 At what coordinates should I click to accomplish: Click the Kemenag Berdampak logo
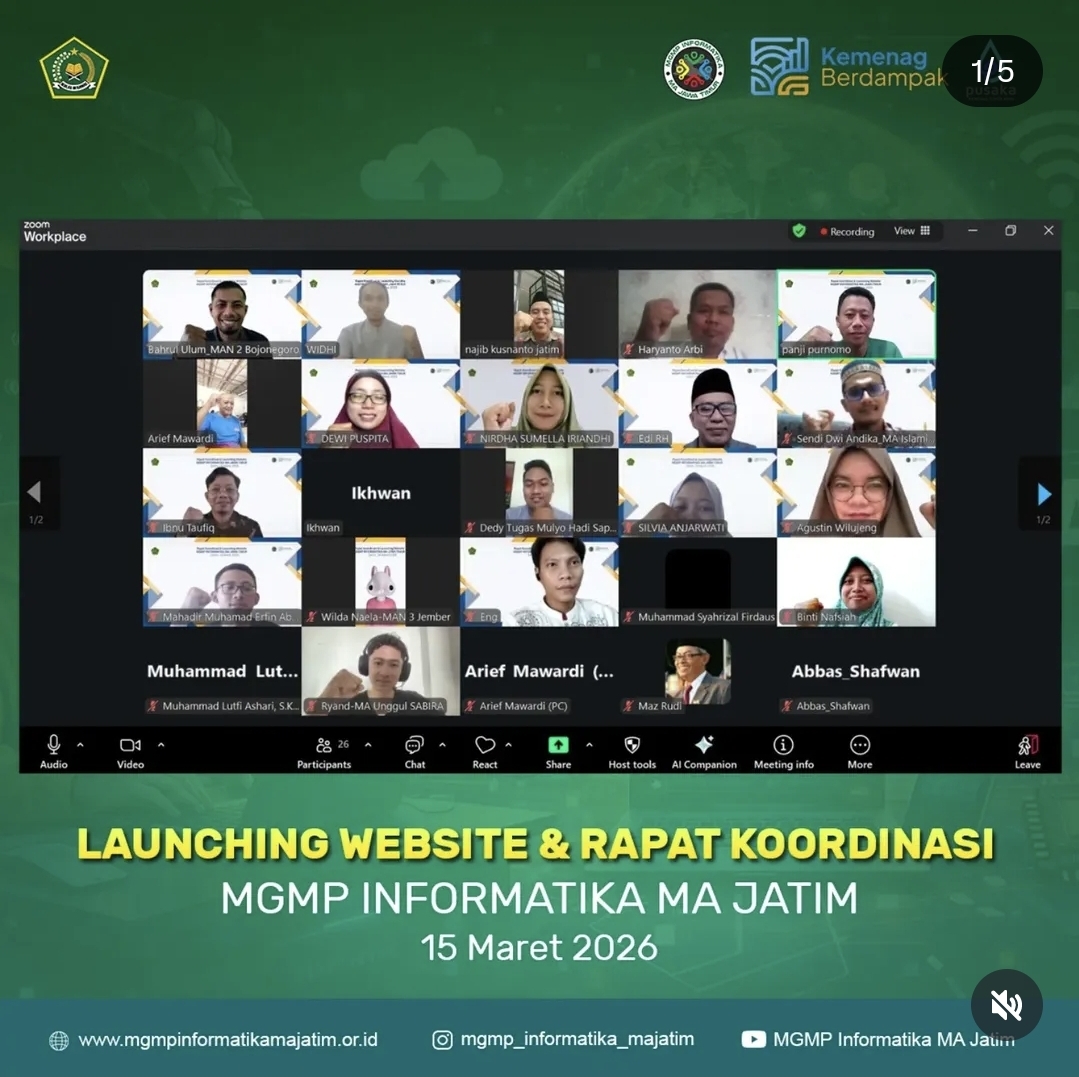[x=848, y=67]
